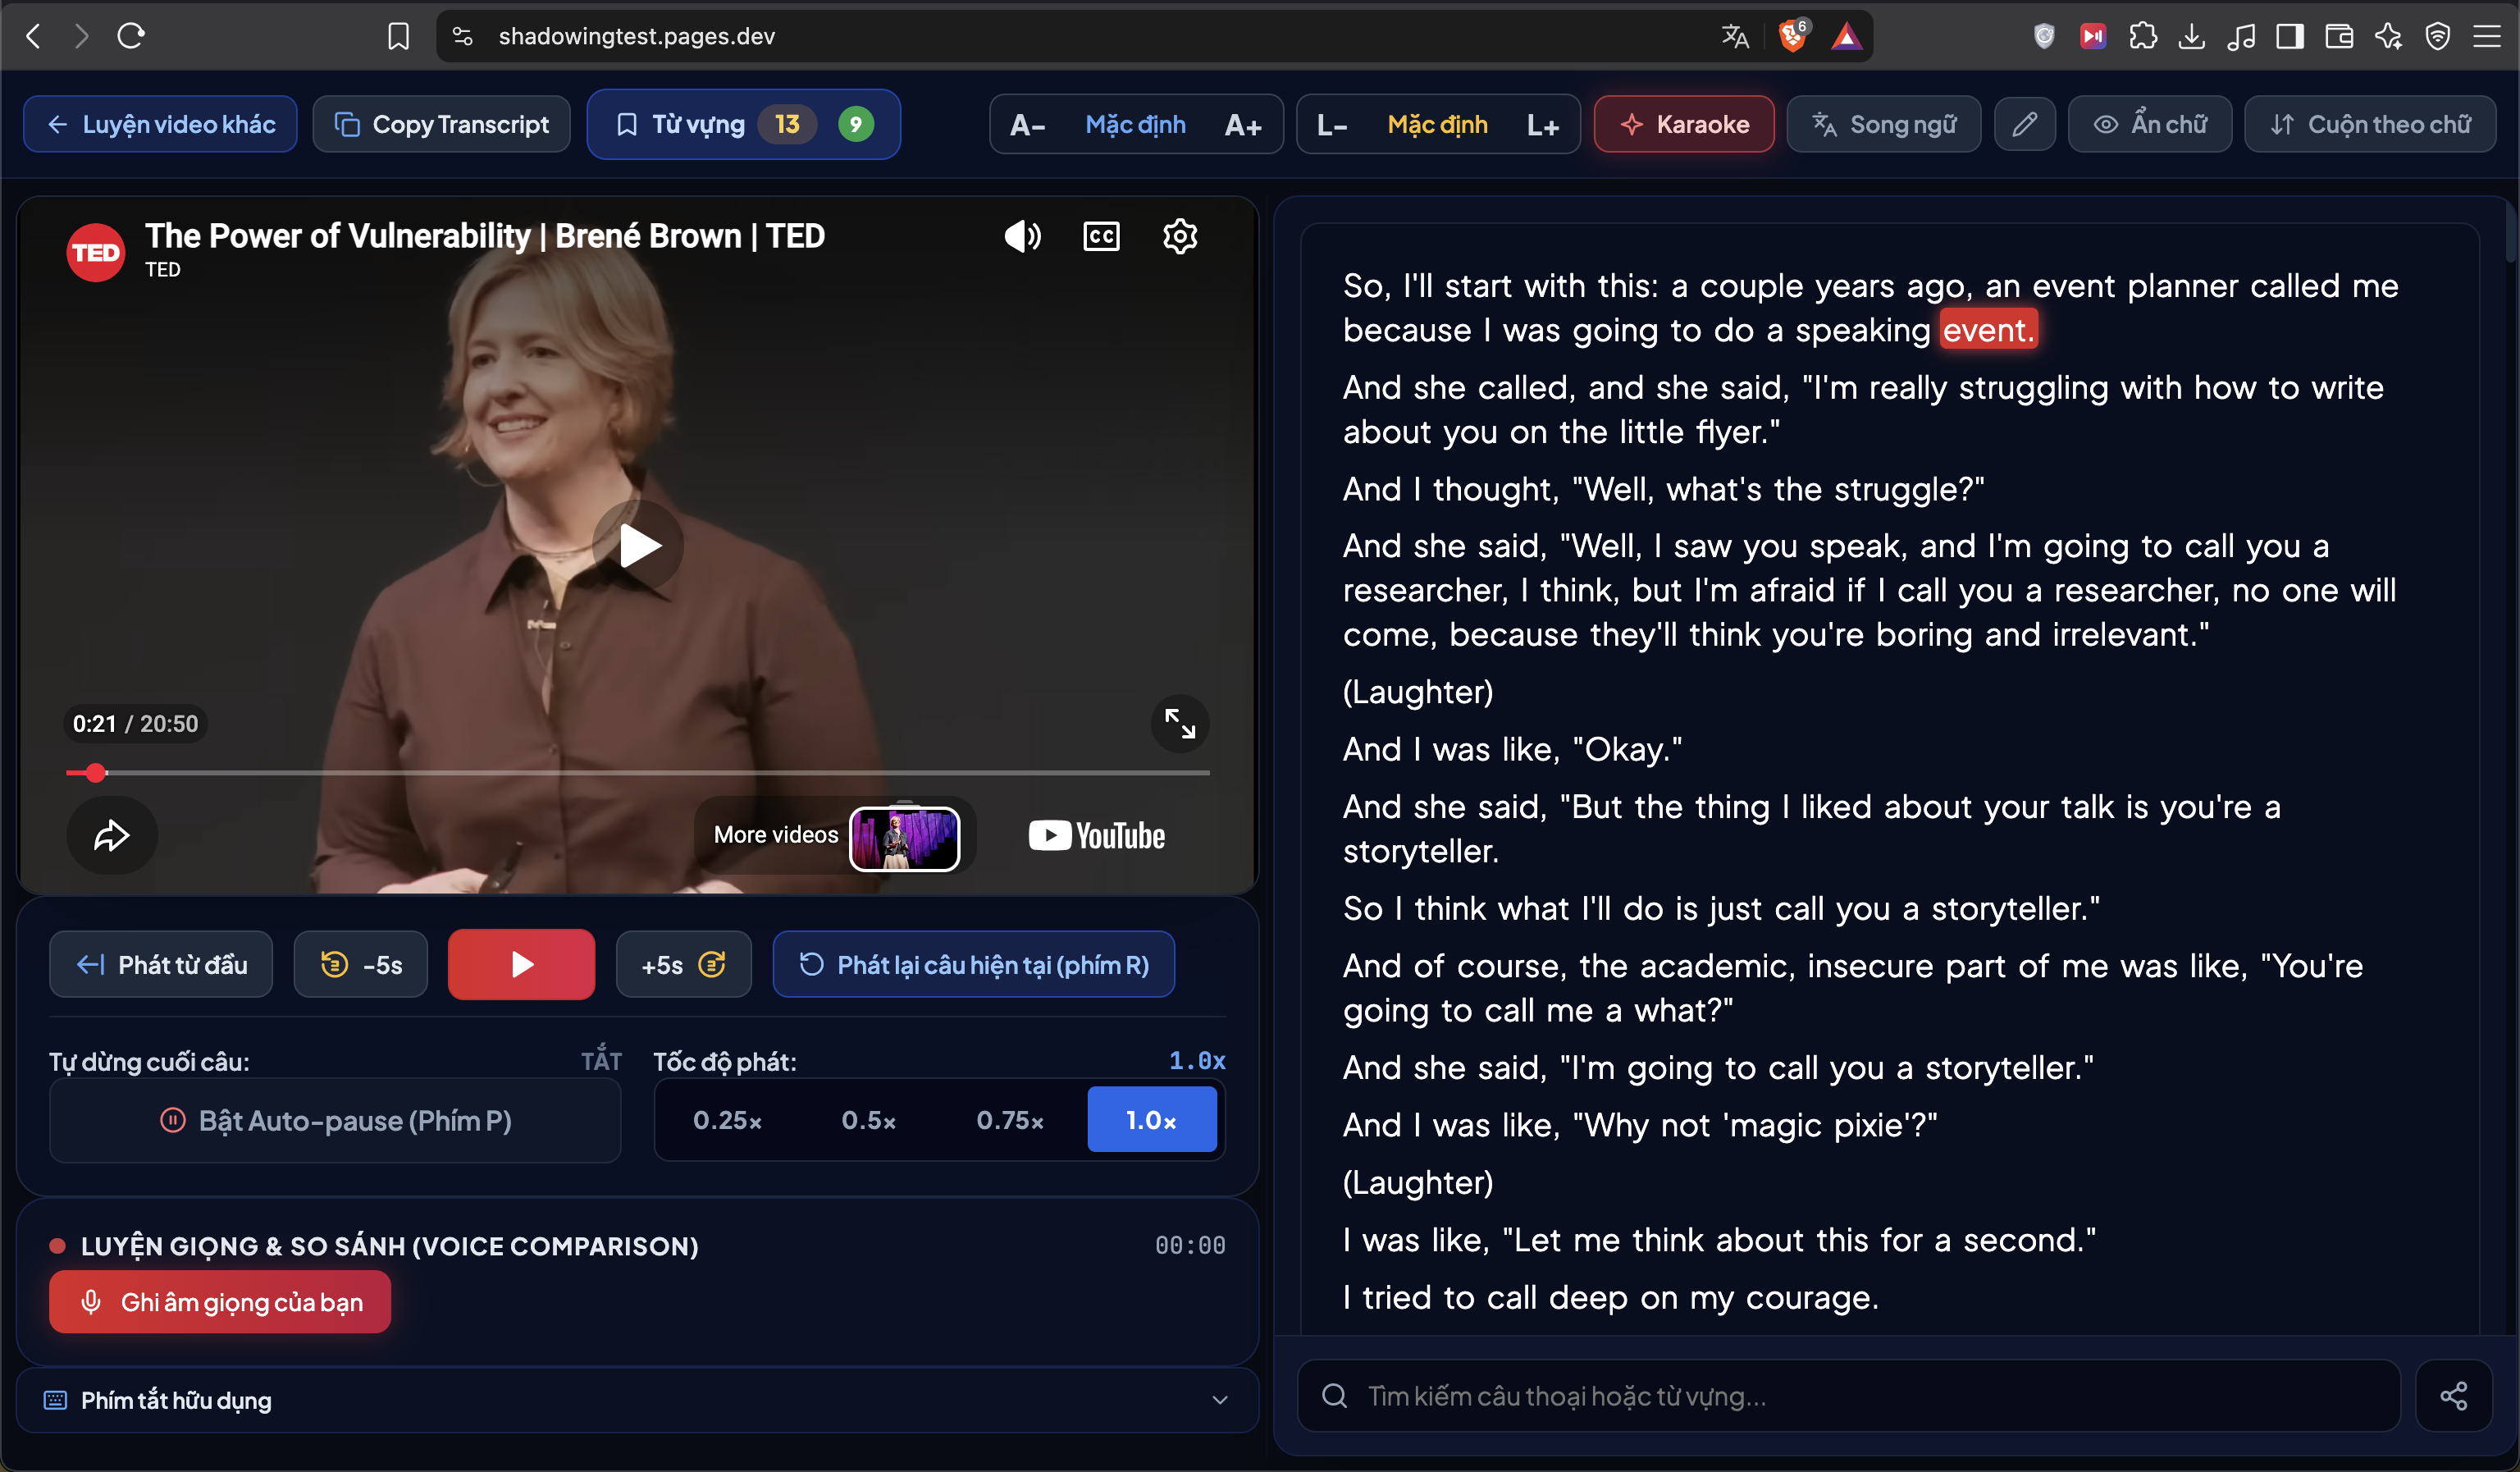Select 0.5× playback speed
The image size is (2520, 1472).
(868, 1120)
